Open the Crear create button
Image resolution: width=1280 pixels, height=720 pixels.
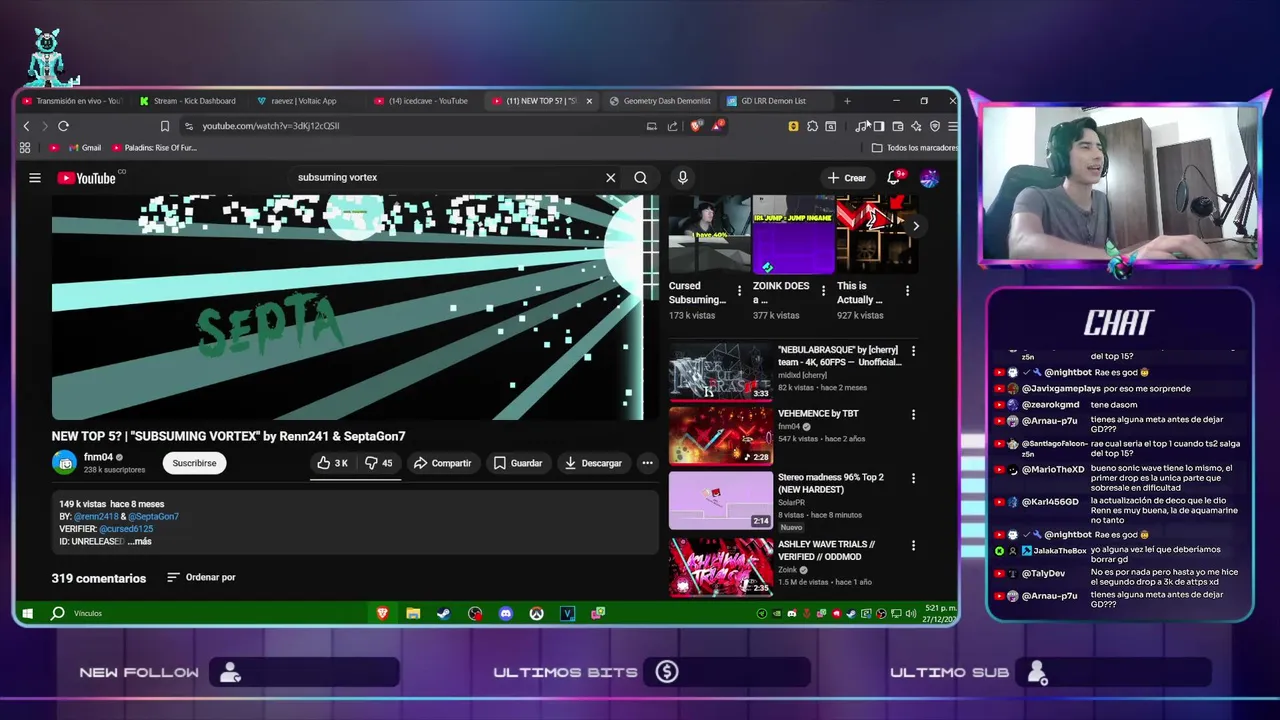(846, 178)
